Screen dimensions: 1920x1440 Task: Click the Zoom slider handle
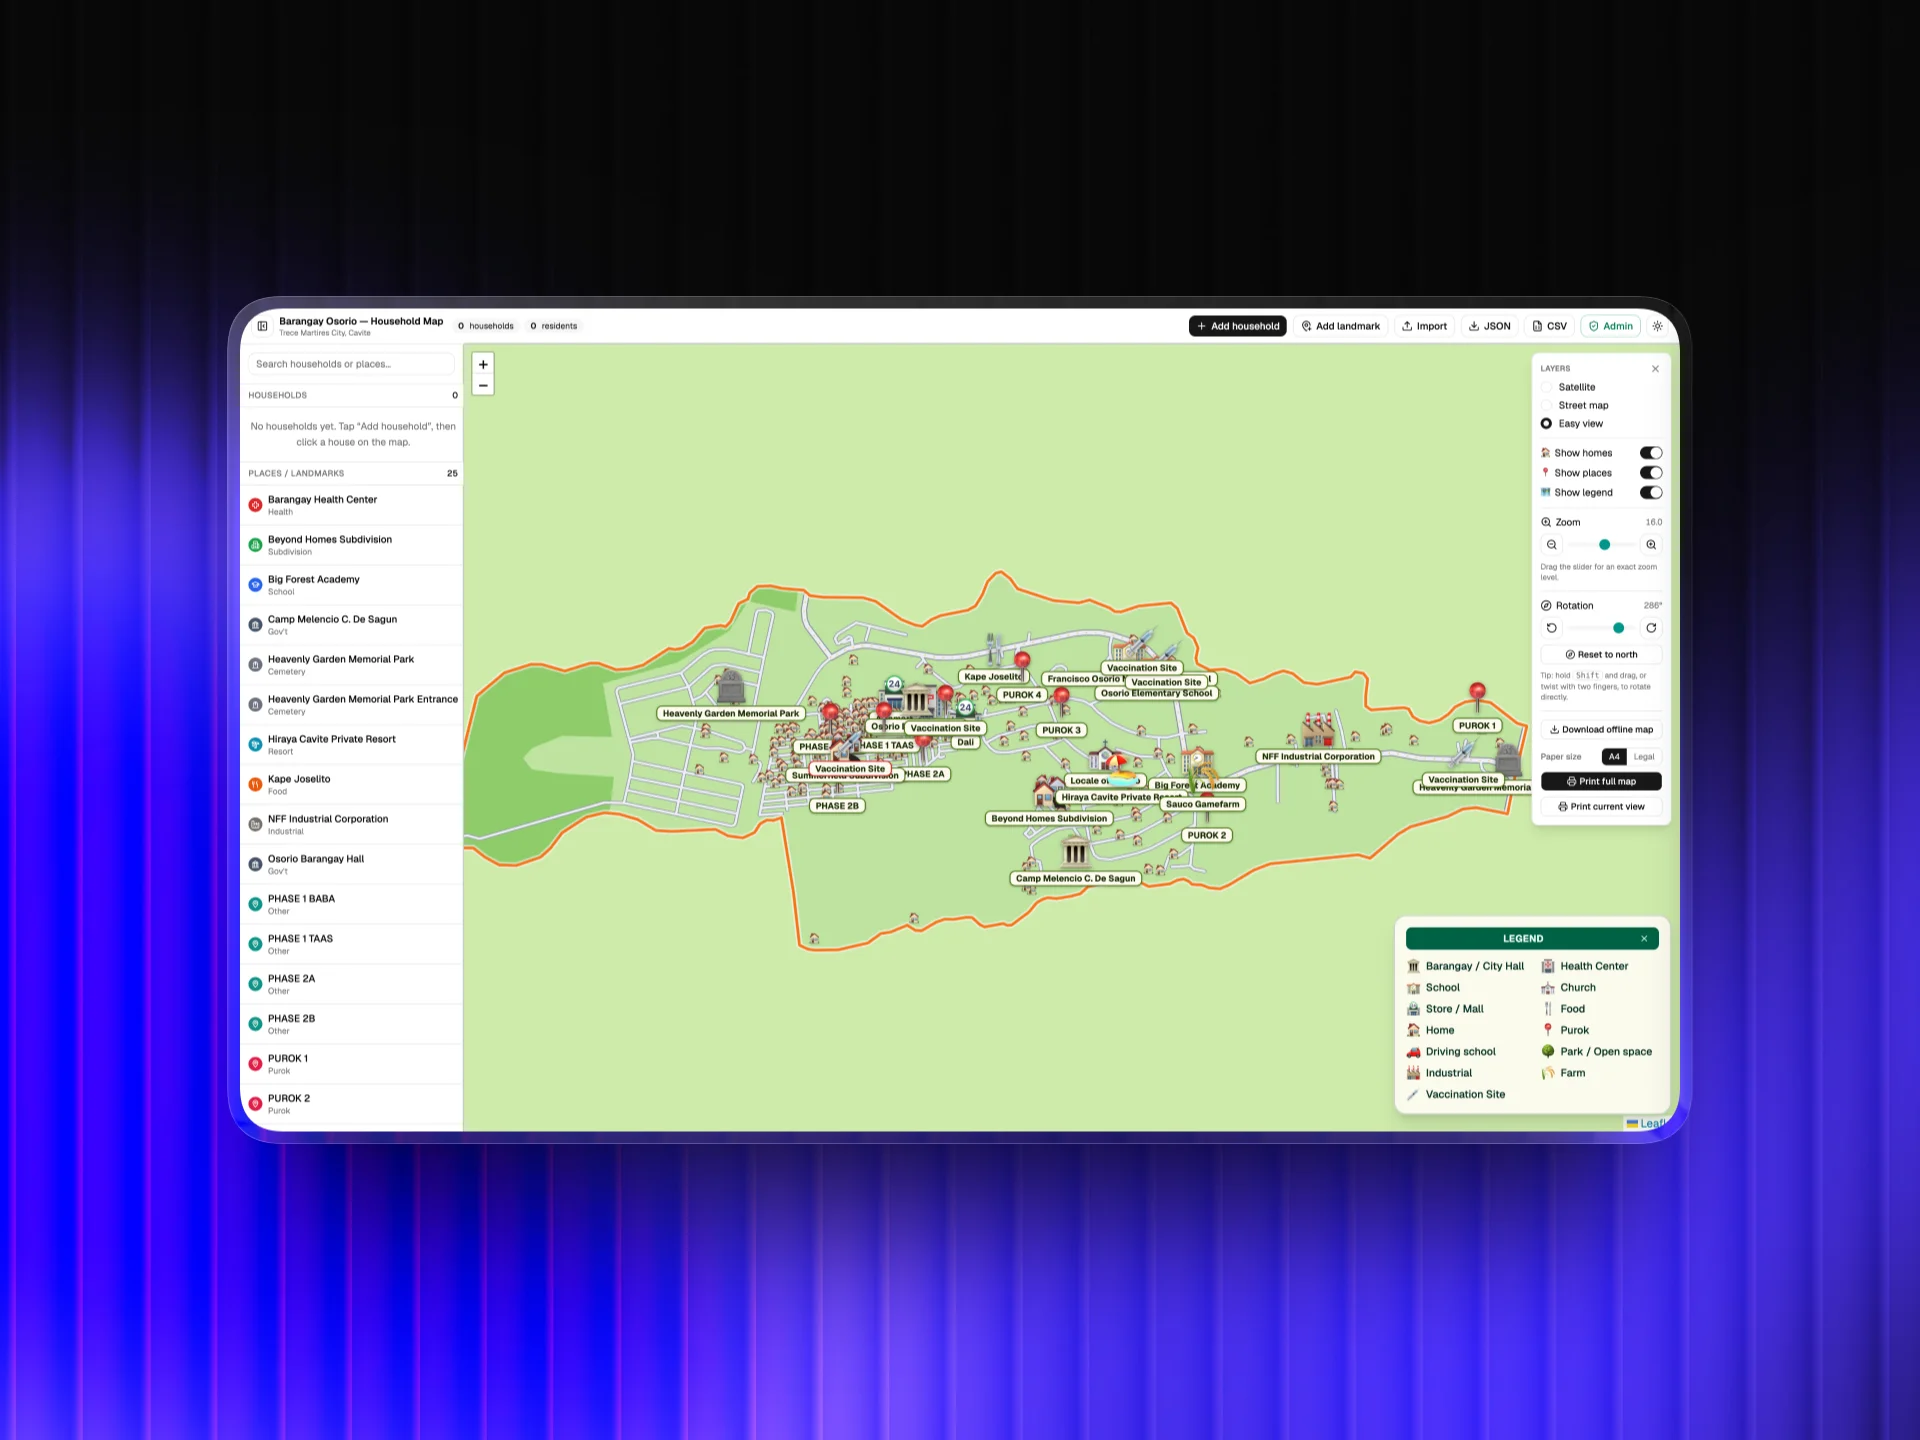pyautogui.click(x=1605, y=545)
